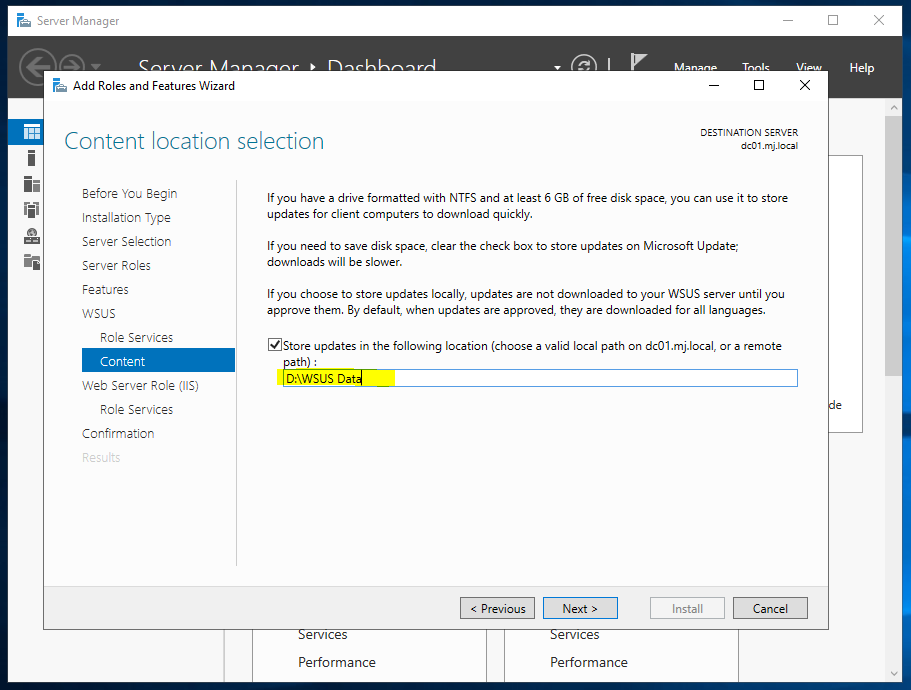Go to the Features step
This screenshot has height=690, width=911.
coord(105,289)
